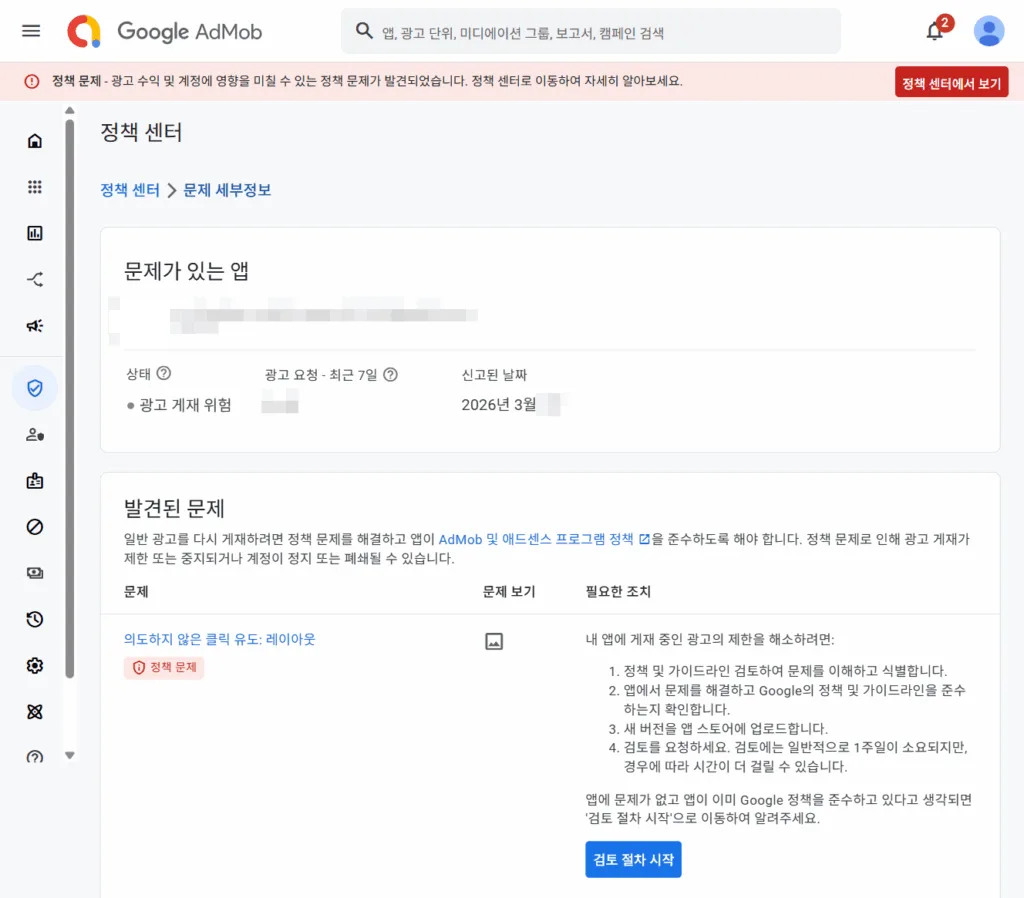1024x898 pixels.
Task: Open change history with the clock icon
Action: coord(35,619)
